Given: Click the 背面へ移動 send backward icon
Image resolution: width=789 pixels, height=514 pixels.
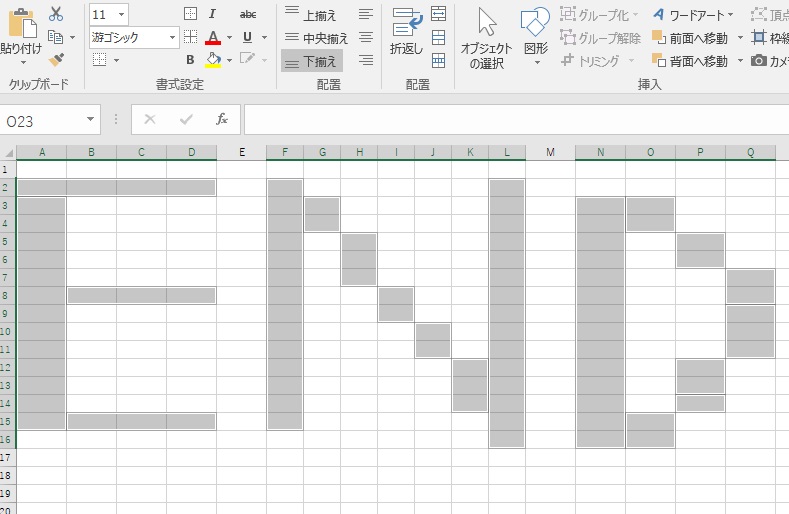Looking at the screenshot, I should tap(659, 60).
